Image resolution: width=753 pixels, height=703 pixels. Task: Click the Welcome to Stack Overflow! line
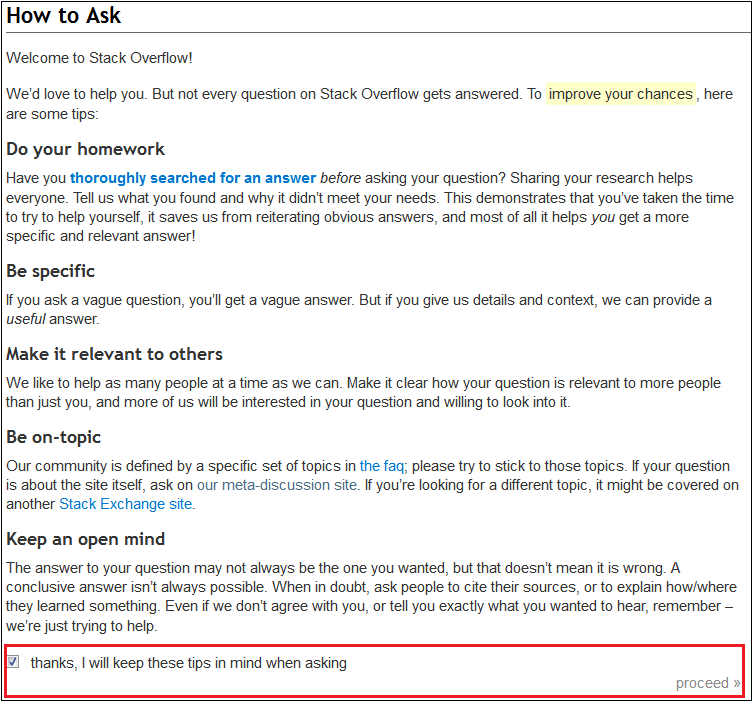[x=99, y=58]
